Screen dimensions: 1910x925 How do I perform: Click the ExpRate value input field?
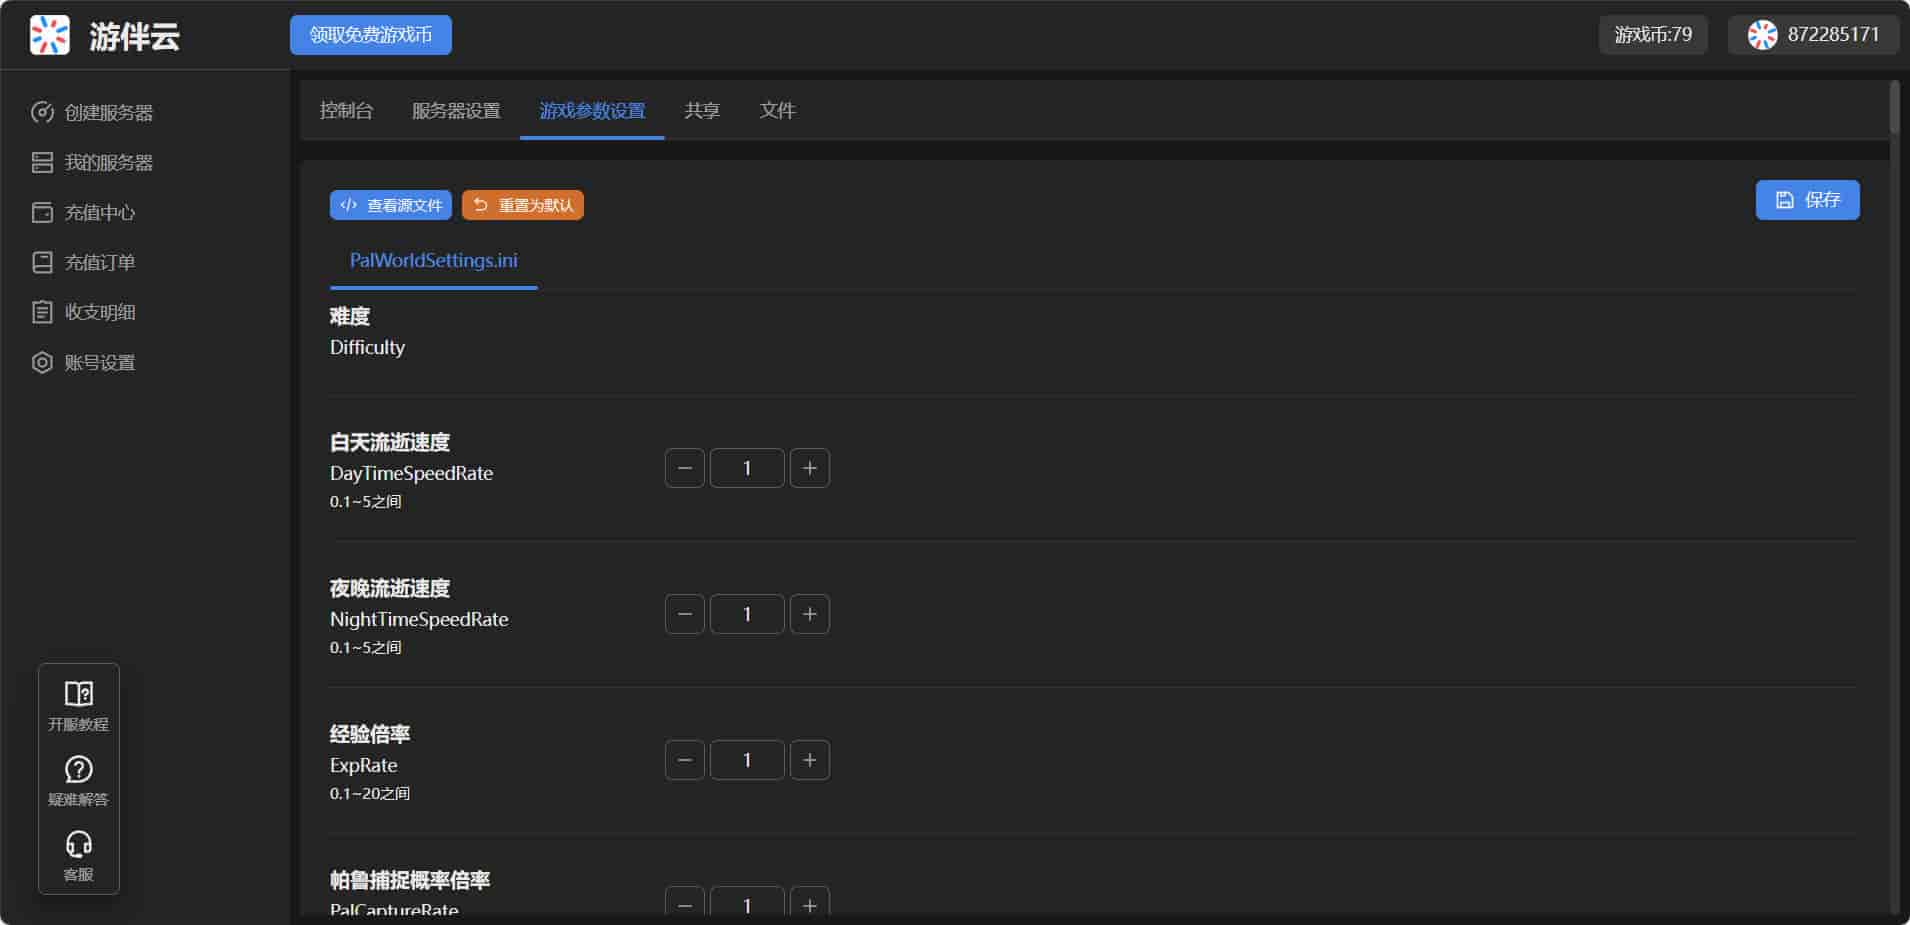pyautogui.click(x=747, y=760)
